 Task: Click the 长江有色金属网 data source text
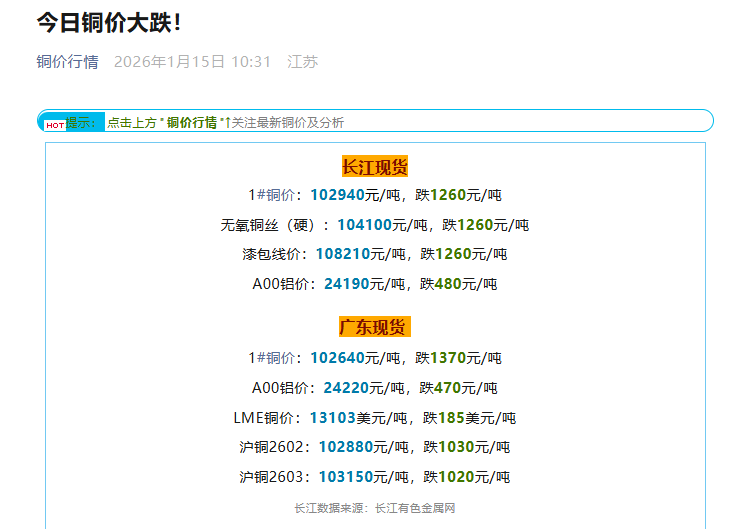click(x=415, y=508)
